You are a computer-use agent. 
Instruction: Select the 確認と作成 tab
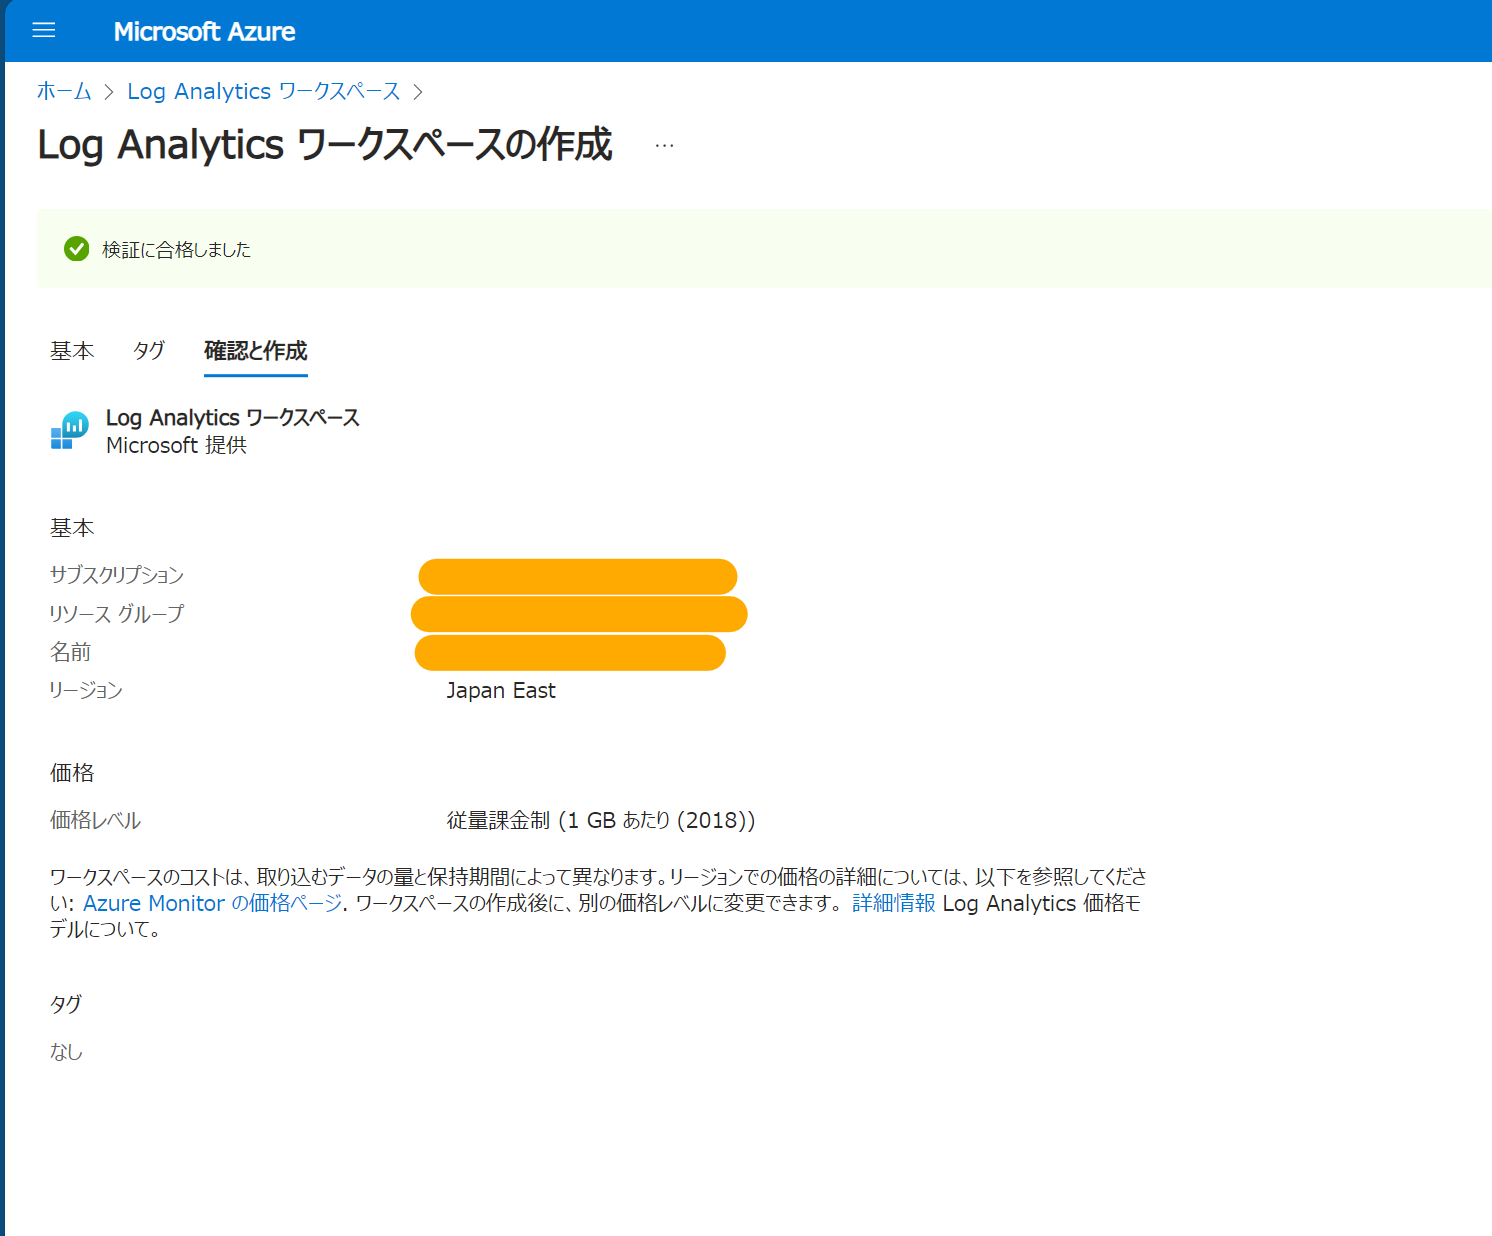click(x=255, y=352)
